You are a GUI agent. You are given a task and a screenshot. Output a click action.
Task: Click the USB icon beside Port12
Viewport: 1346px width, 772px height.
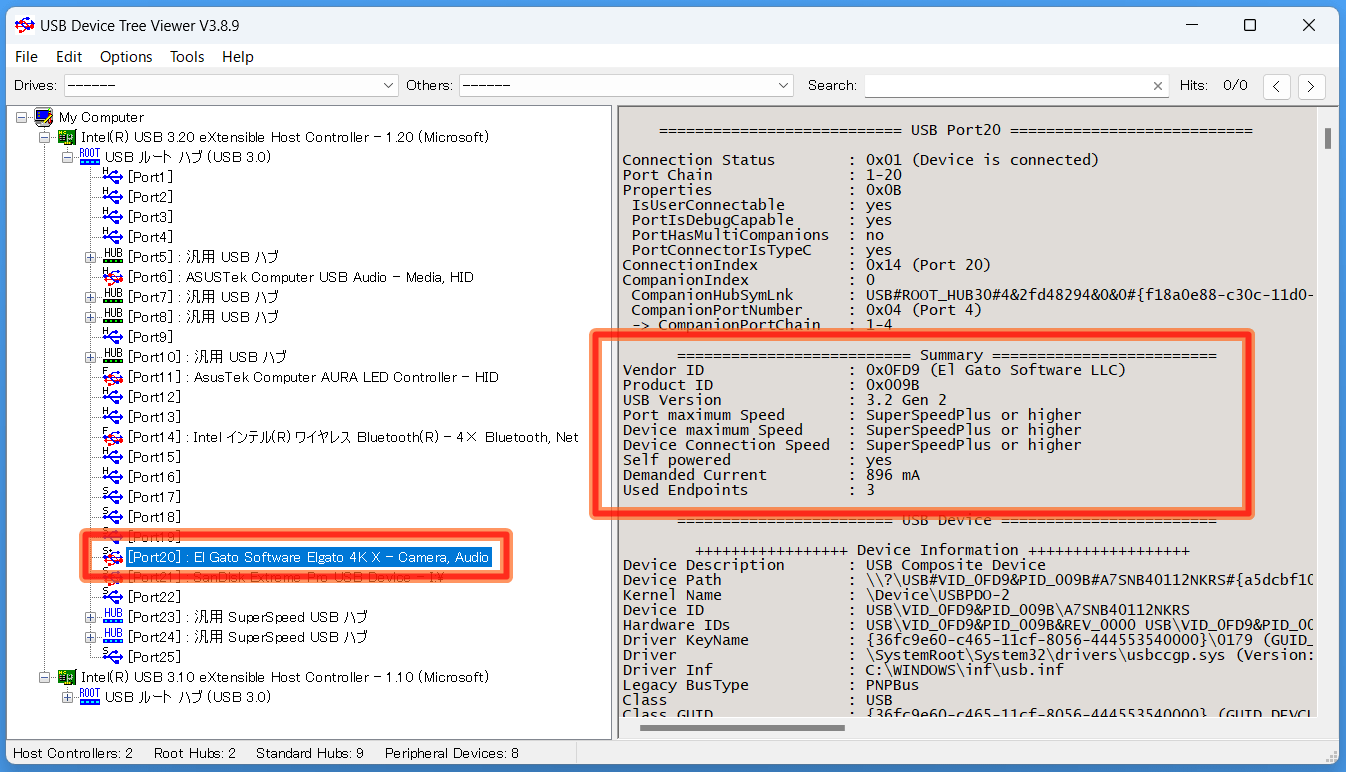113,397
